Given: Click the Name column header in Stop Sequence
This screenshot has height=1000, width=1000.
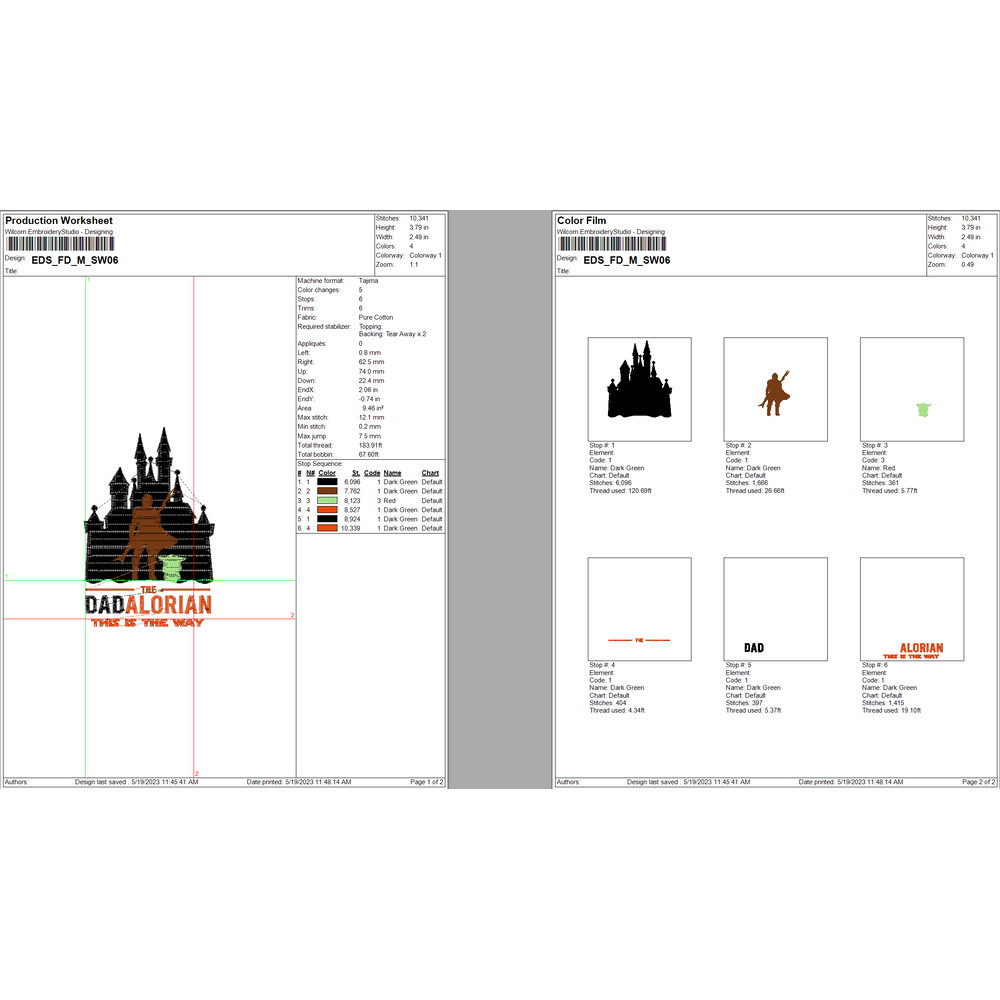Looking at the screenshot, I should 392,473.
